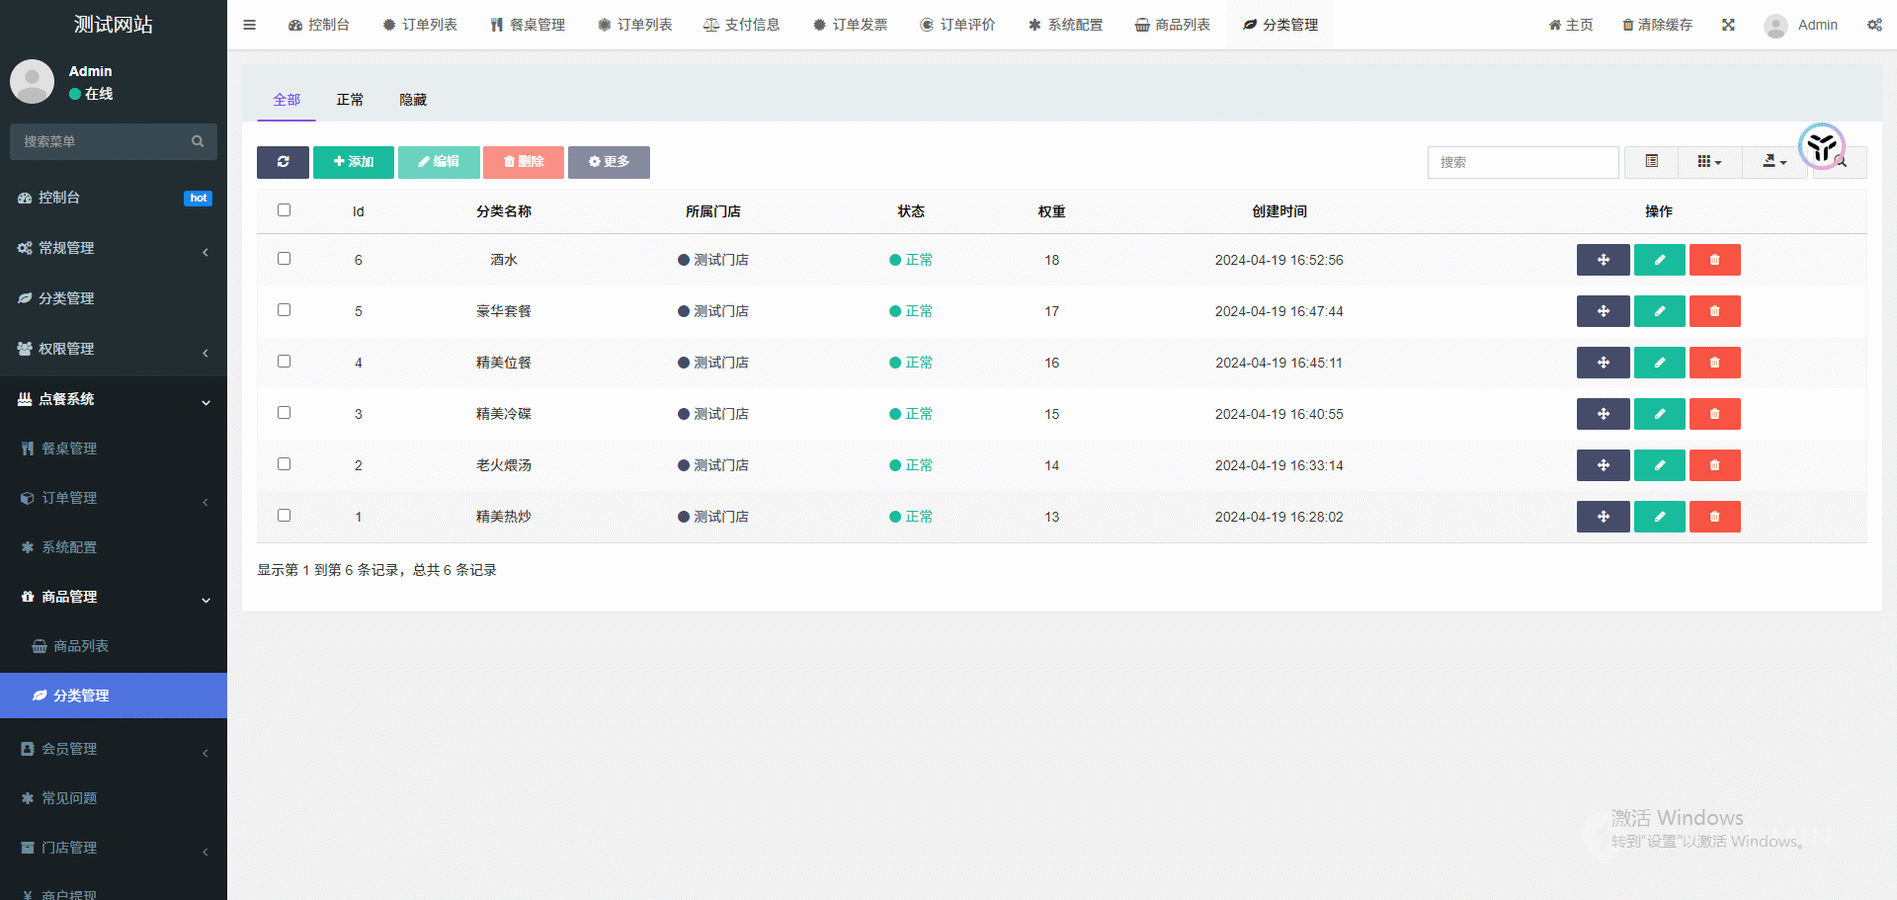Check the select-all checkbox in table header

284,211
